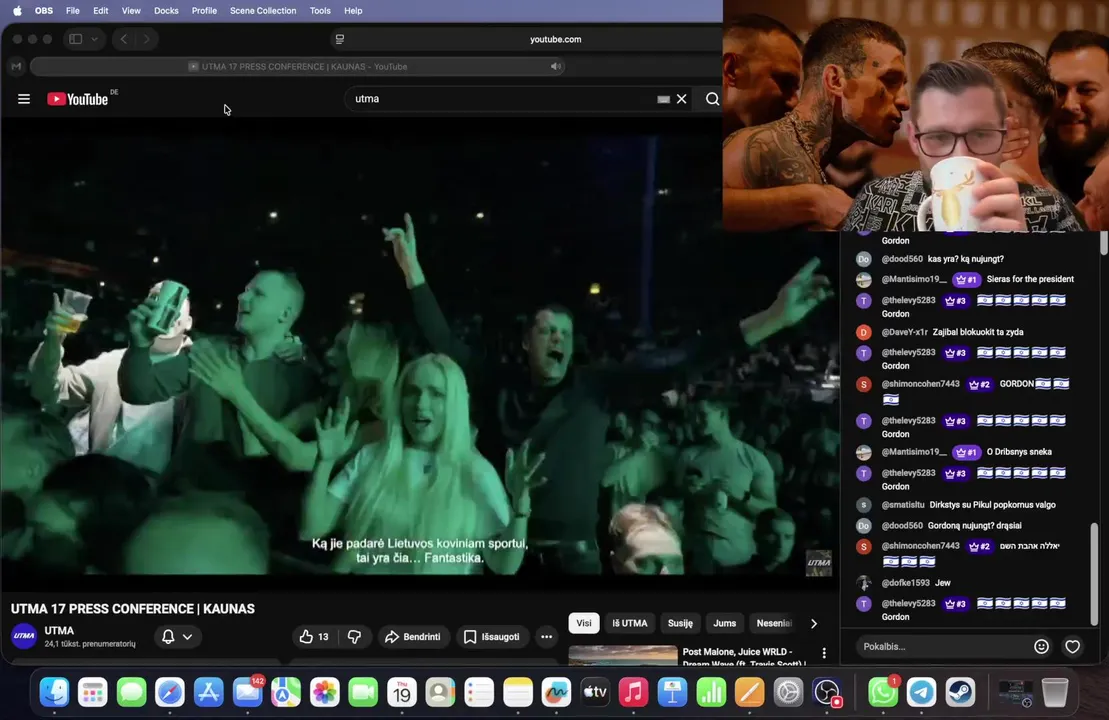Click @dofke1593 username in chat
The width and height of the screenshot is (1109, 720).
pyautogui.click(x=905, y=583)
